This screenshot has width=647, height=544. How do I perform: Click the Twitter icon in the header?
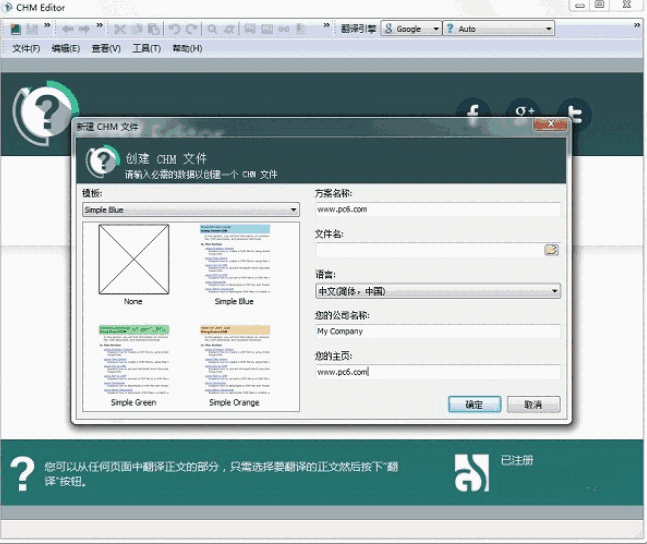(x=574, y=114)
